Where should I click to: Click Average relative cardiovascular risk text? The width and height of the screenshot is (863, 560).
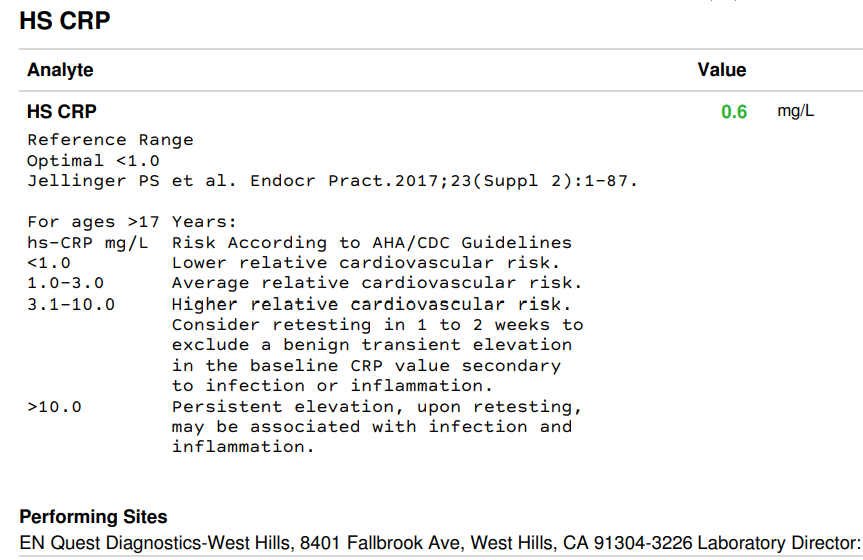377,283
